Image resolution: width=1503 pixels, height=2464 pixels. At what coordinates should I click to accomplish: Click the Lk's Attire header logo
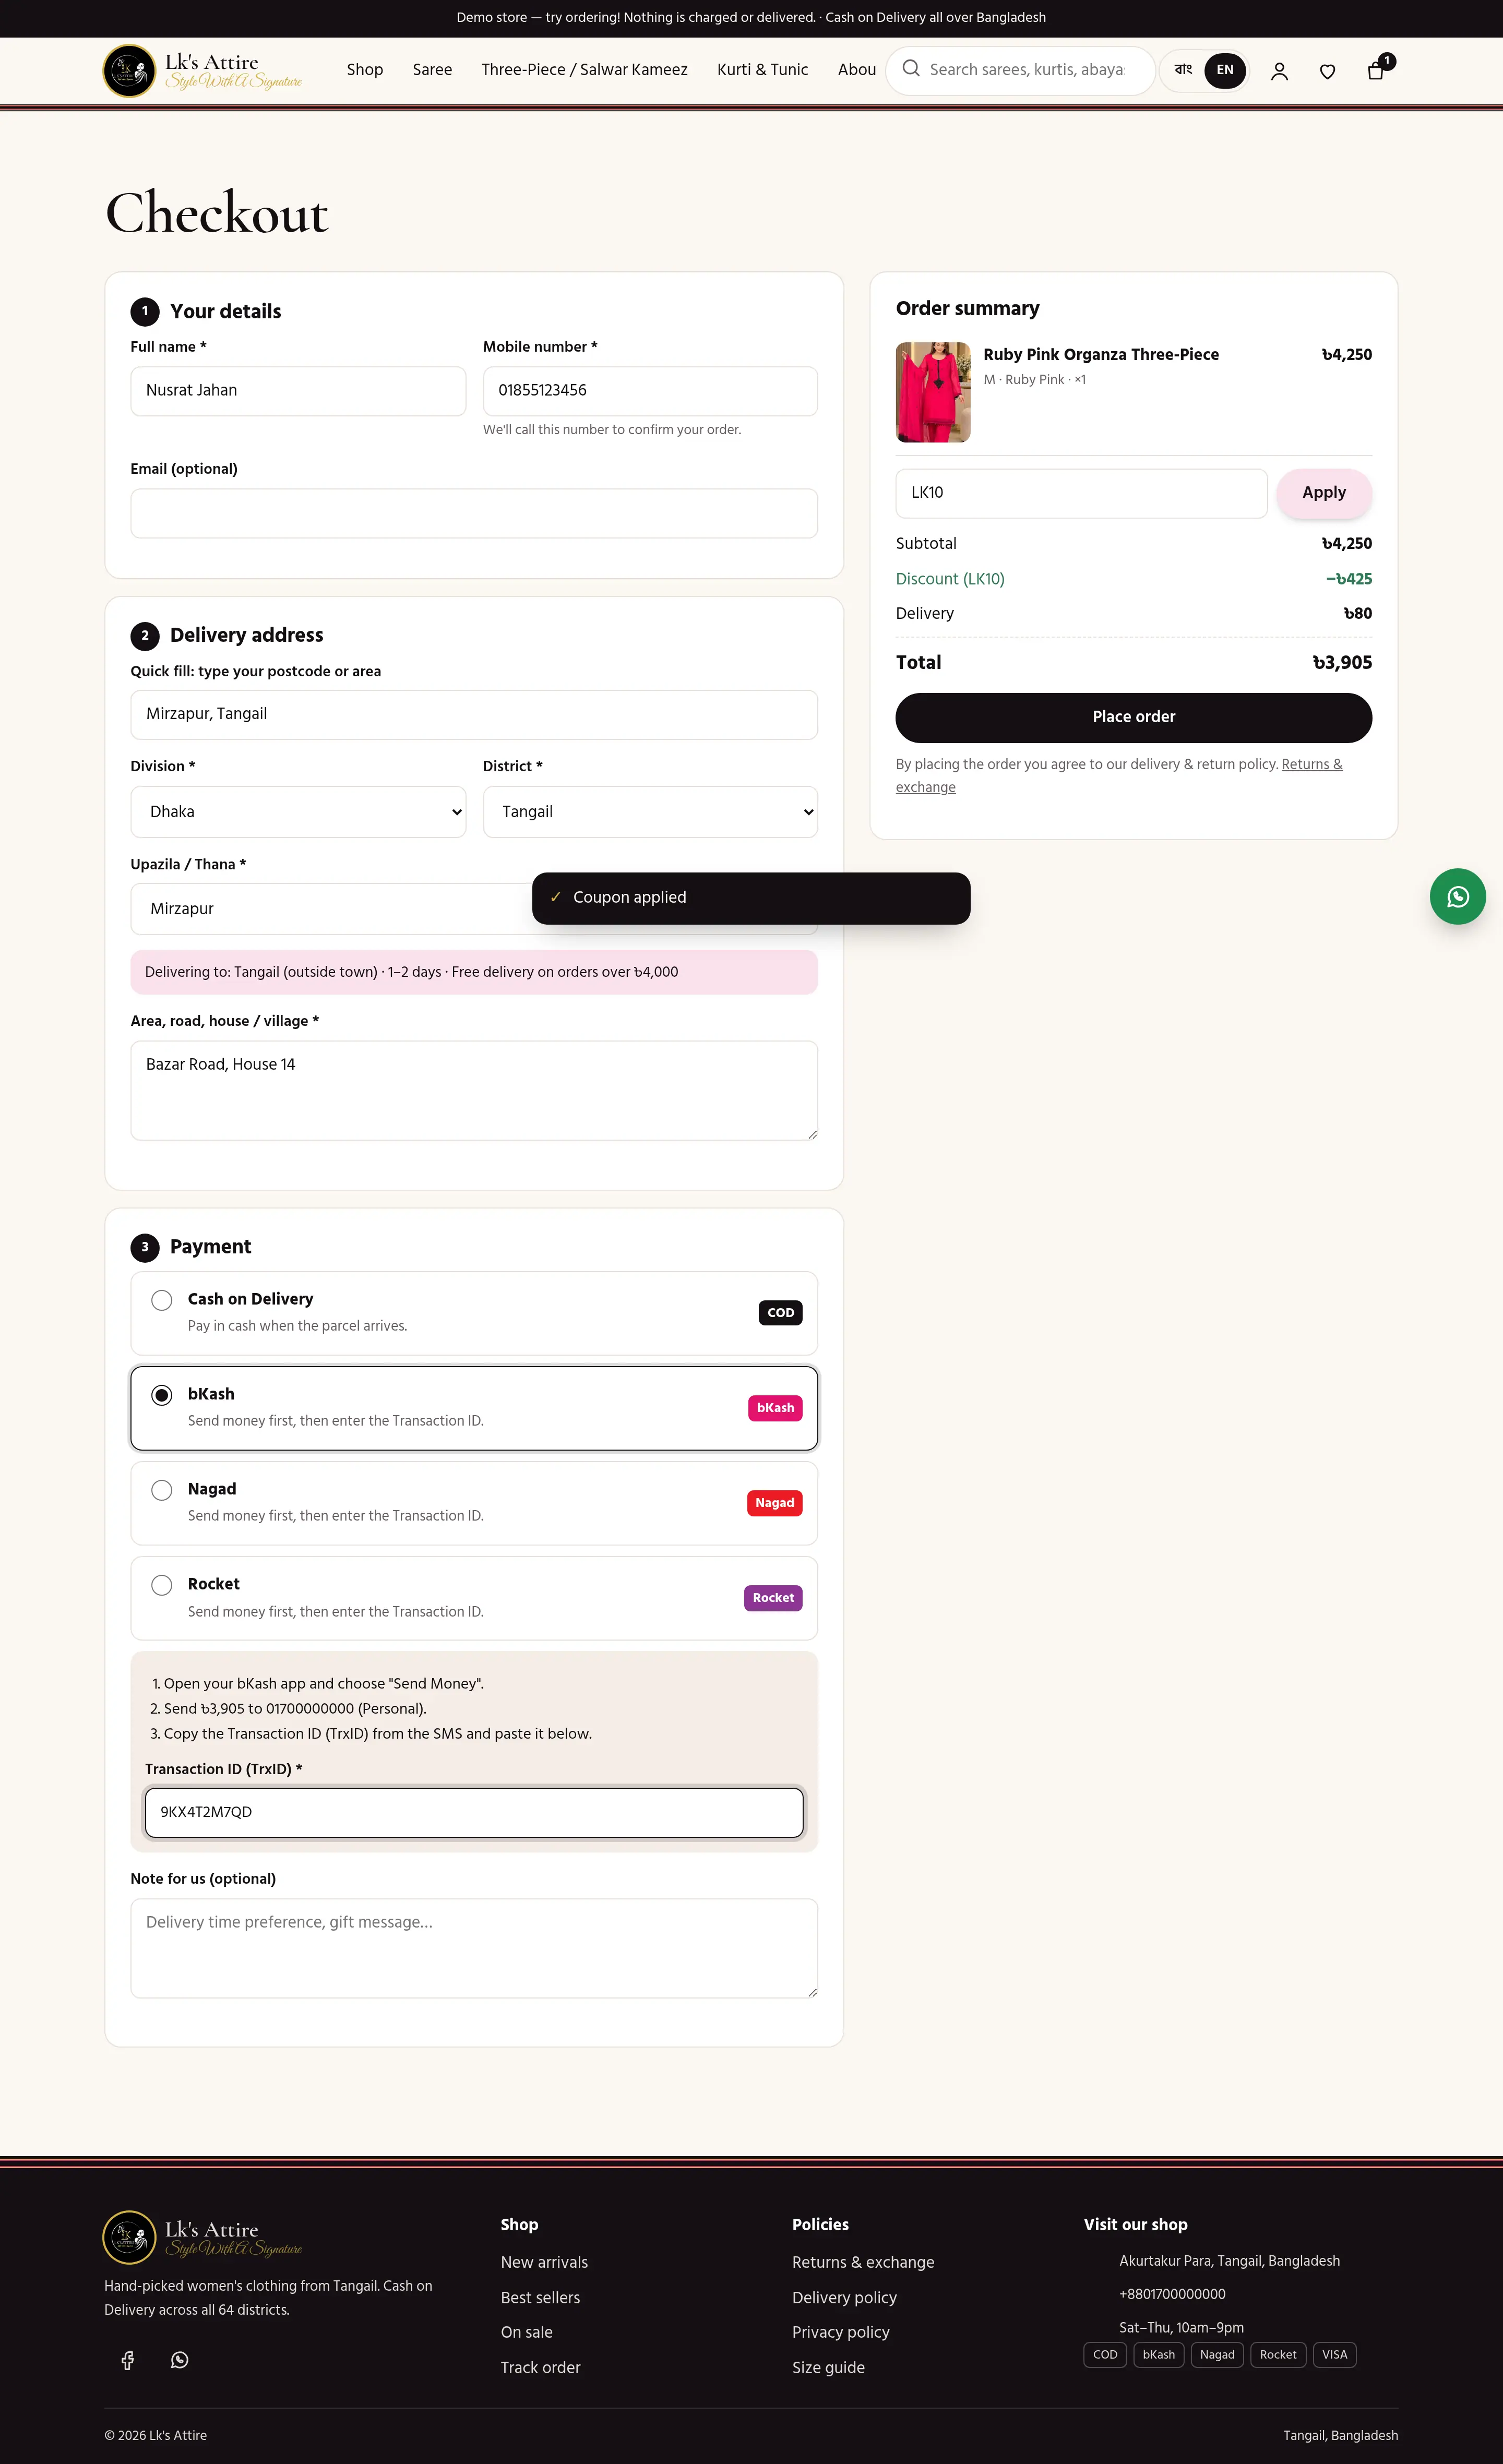tap(203, 71)
